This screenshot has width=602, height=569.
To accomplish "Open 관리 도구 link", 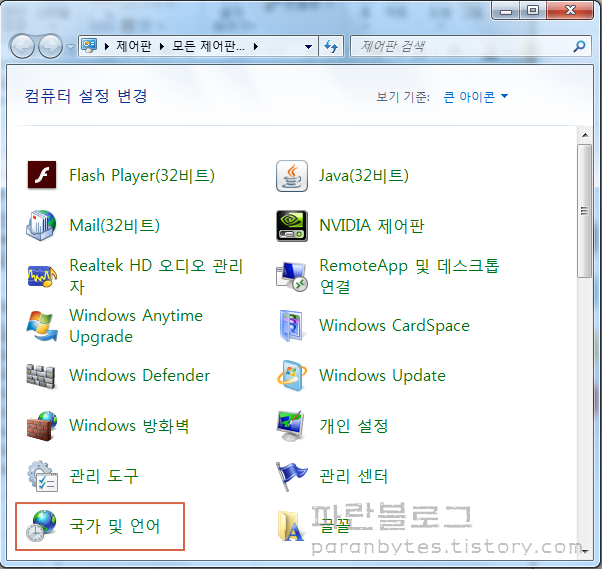I will (104, 476).
